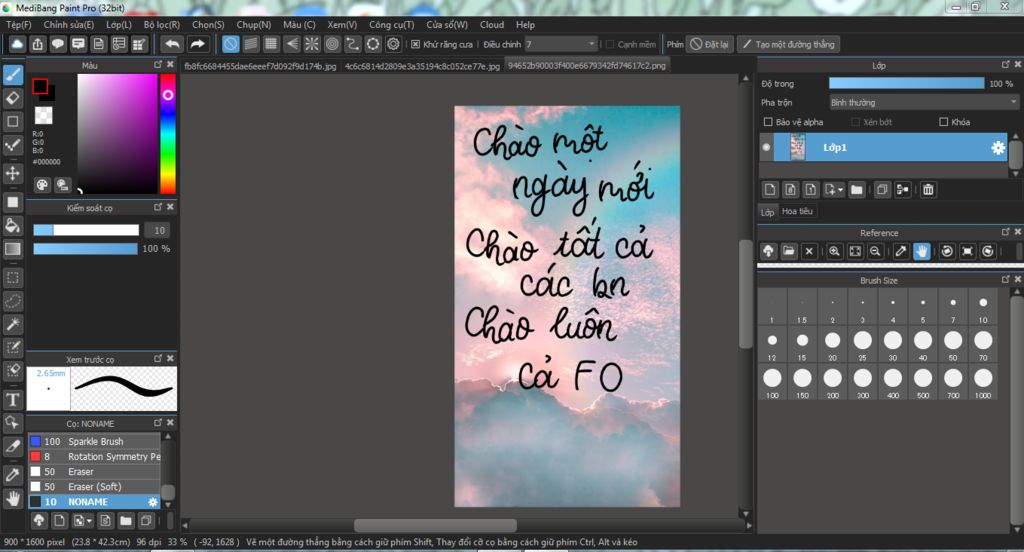
Task: Select the Hand tool in left toolbar
Action: (x=12, y=499)
